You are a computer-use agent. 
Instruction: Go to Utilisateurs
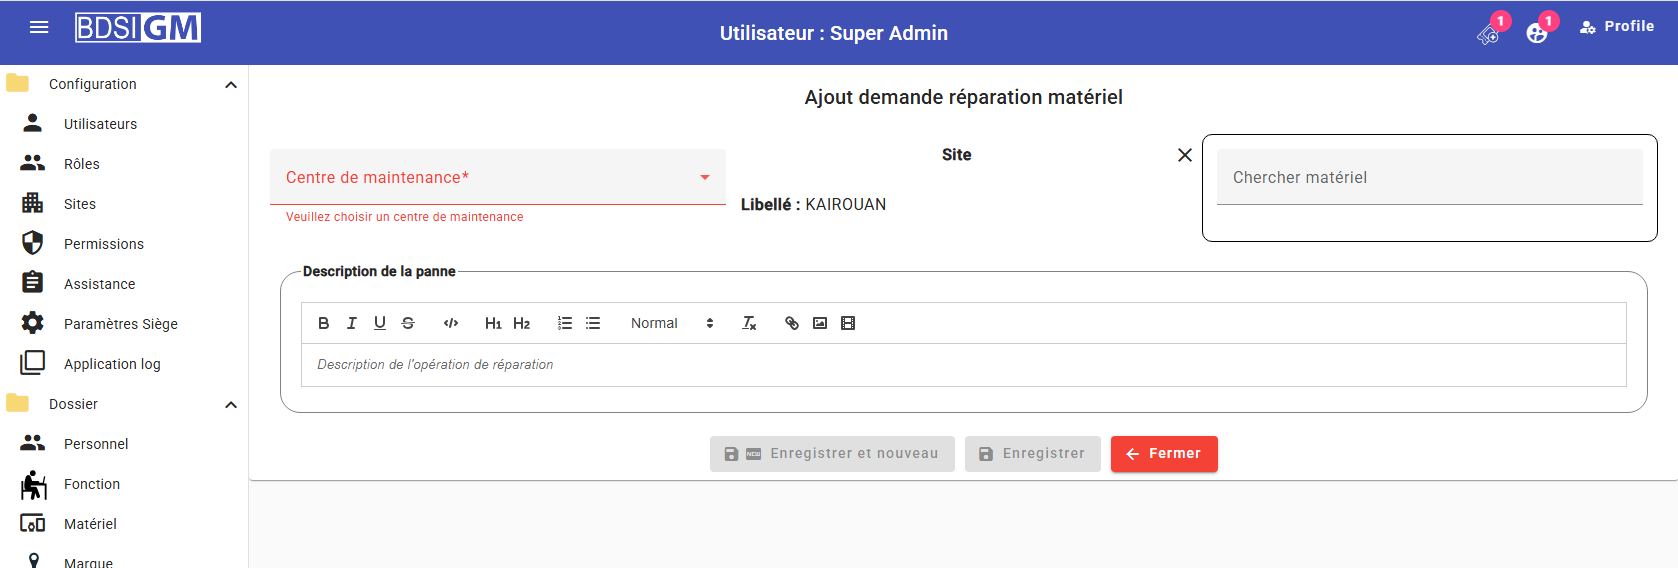[x=100, y=124]
